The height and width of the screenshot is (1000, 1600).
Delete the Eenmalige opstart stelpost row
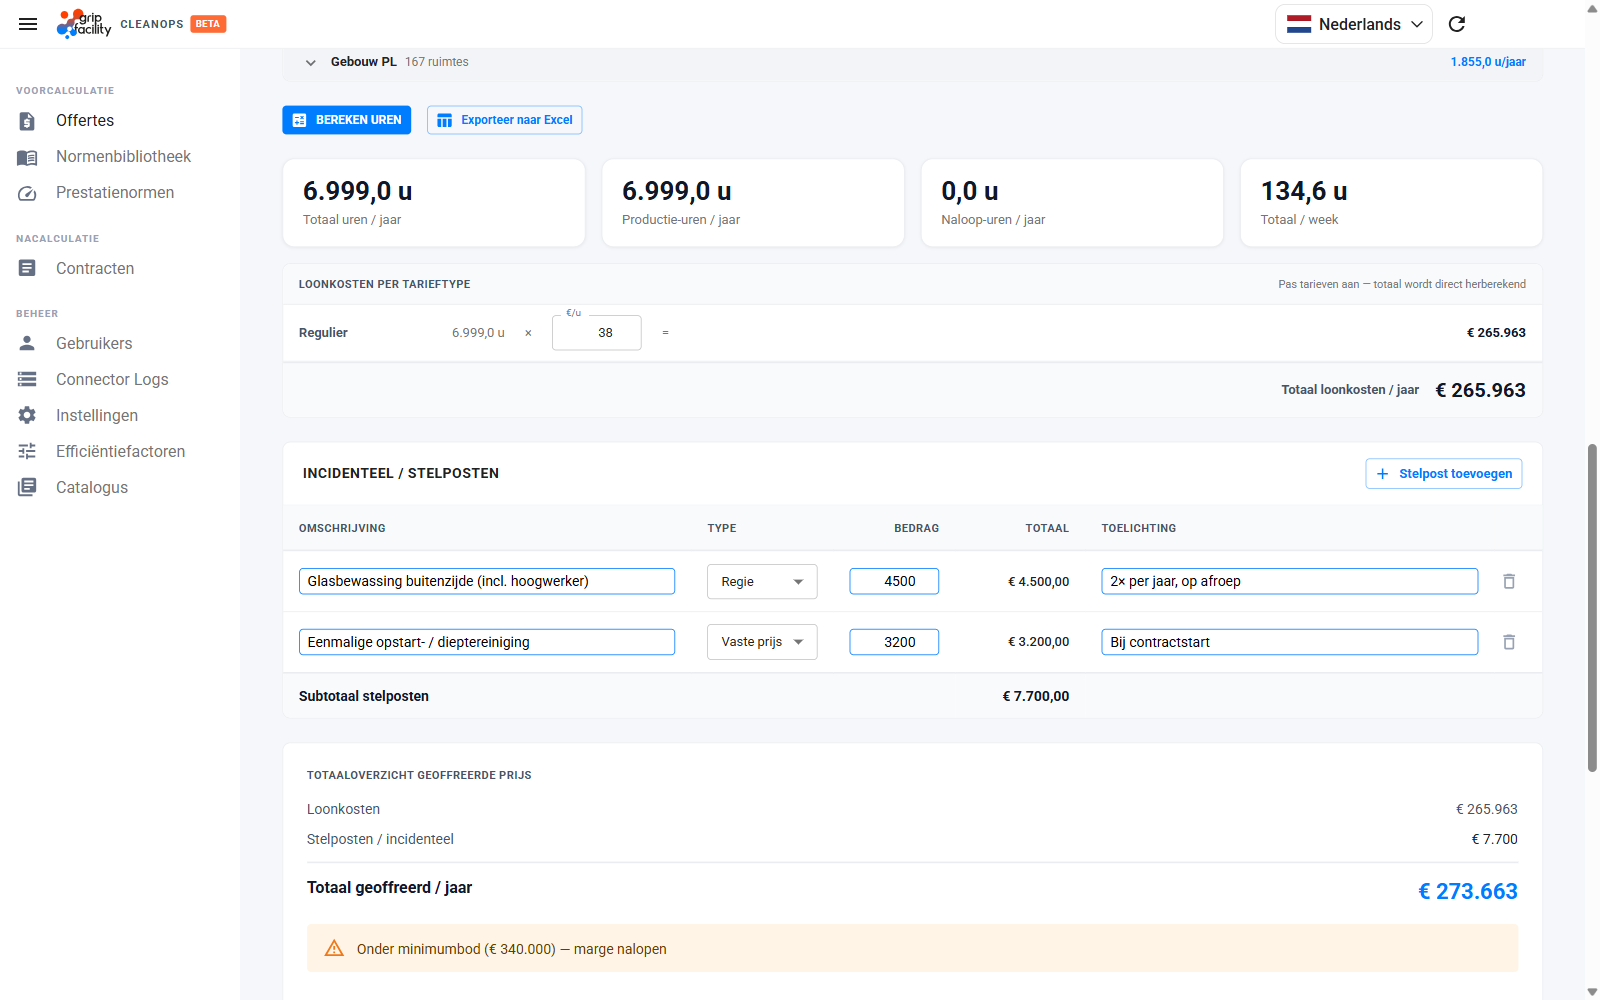pos(1509,642)
